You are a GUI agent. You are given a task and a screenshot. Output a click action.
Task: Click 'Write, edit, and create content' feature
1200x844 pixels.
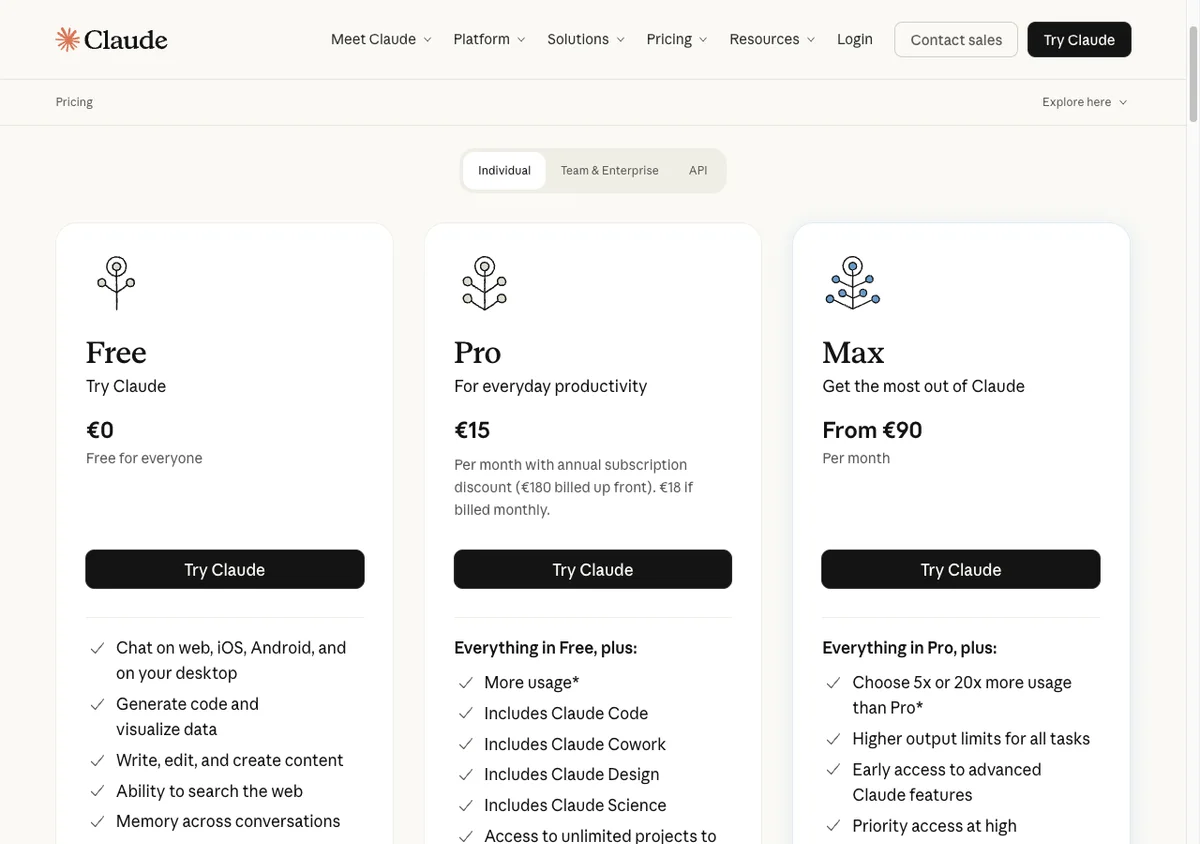230,760
